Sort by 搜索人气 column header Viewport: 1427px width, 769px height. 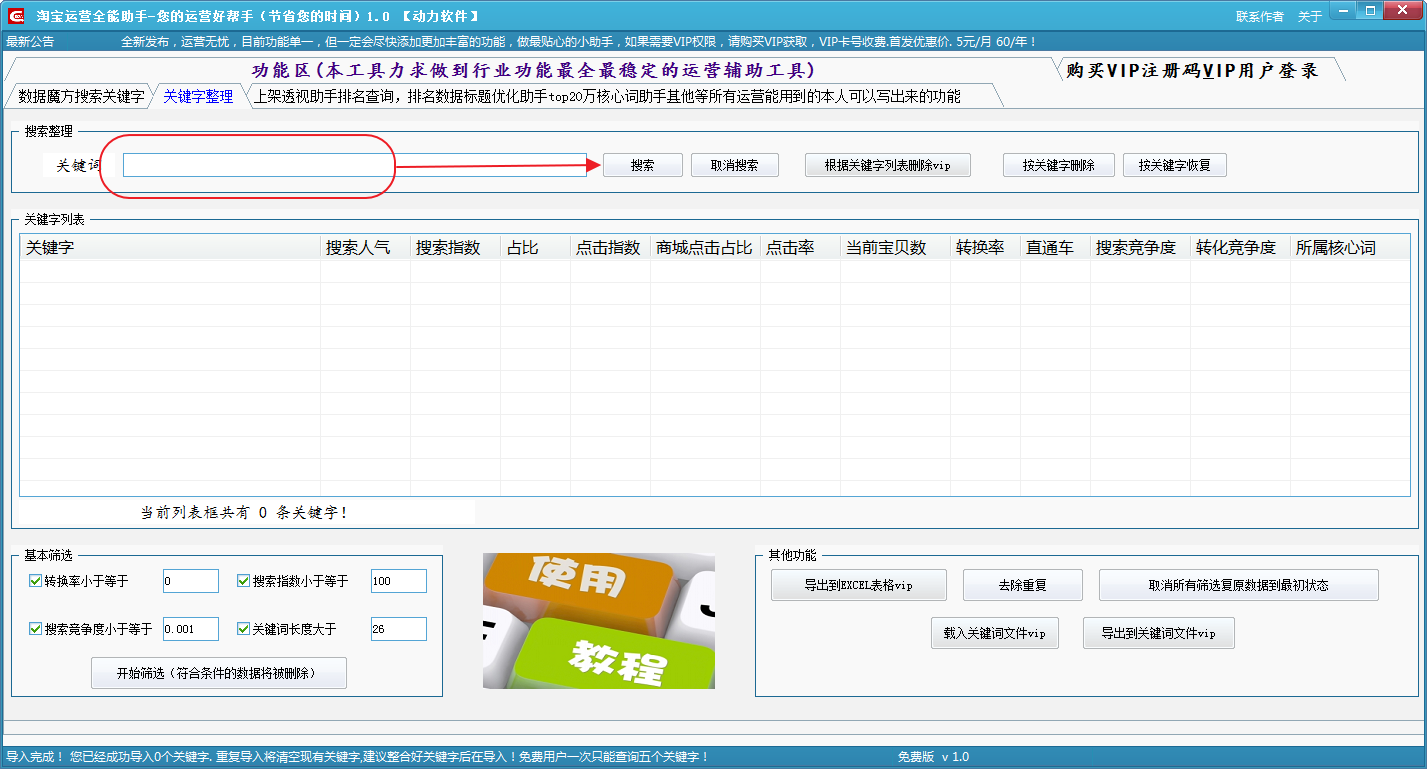[x=365, y=248]
